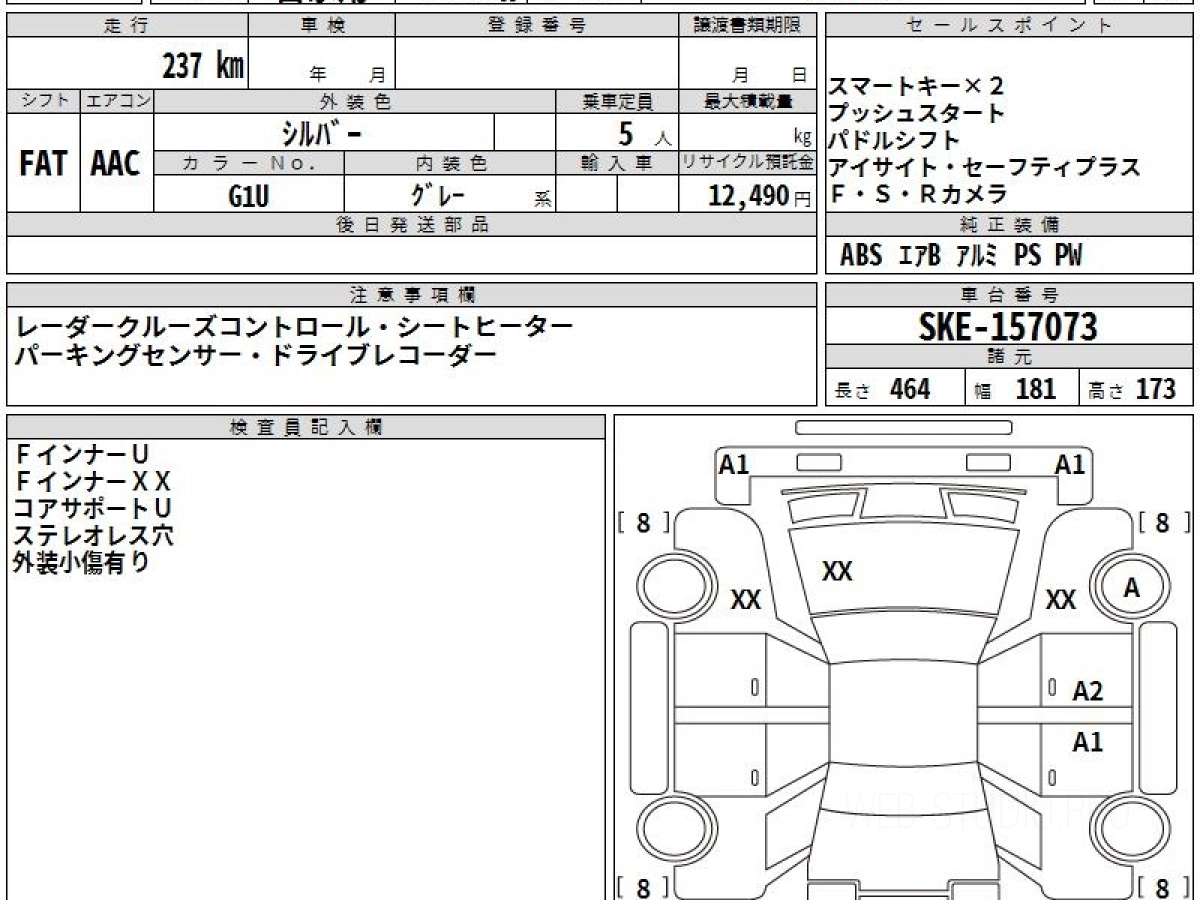Click ABS in standard equipment
Viewport: 1200px width, 900px height.
click(x=861, y=256)
